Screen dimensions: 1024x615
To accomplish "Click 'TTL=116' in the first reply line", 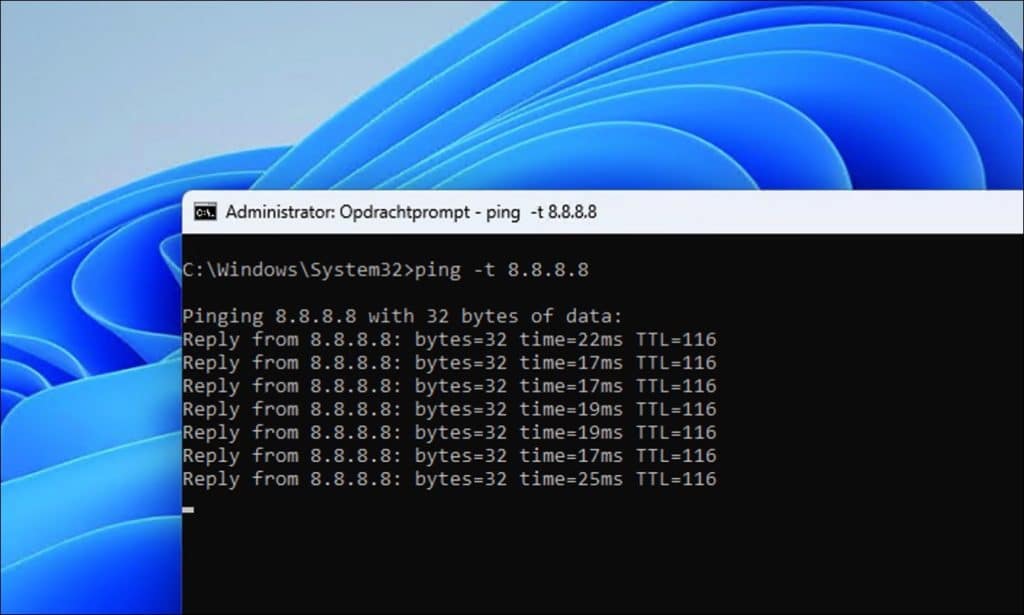I will point(677,340).
